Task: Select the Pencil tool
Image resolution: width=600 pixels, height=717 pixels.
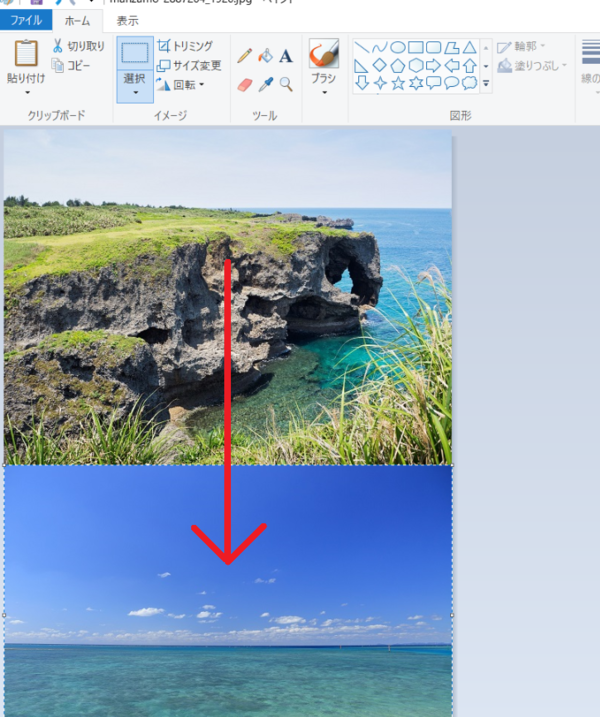Action: point(245,56)
